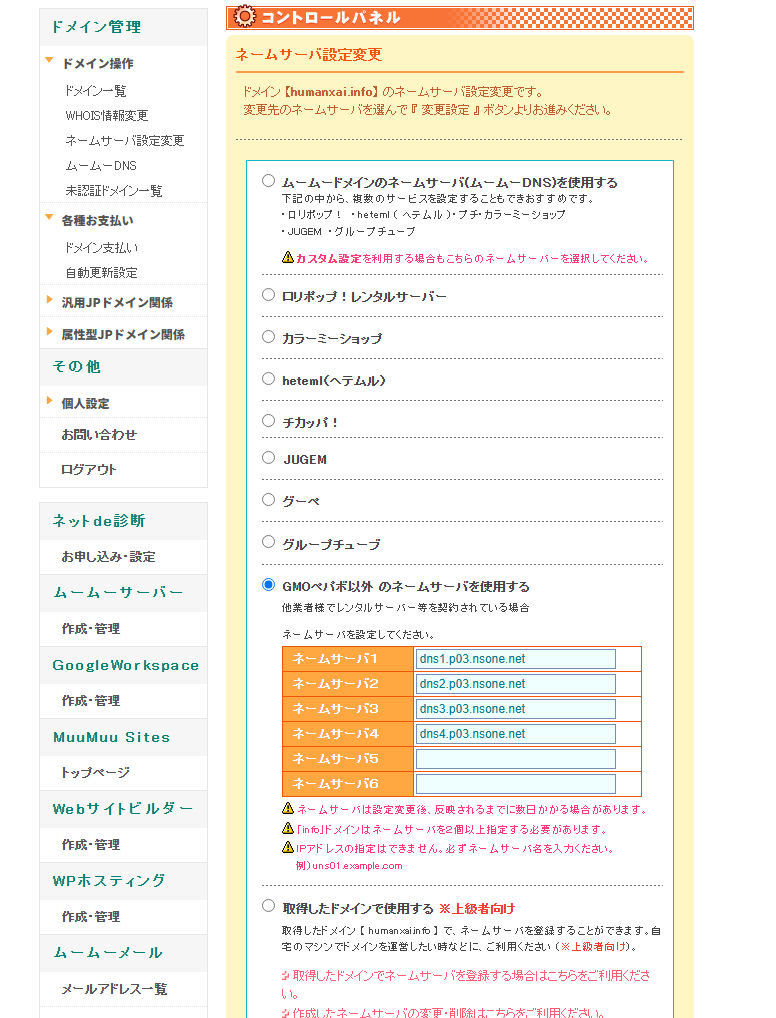Click ログアウト to log out
Screen dimensions: 776x1018
tap(89, 469)
